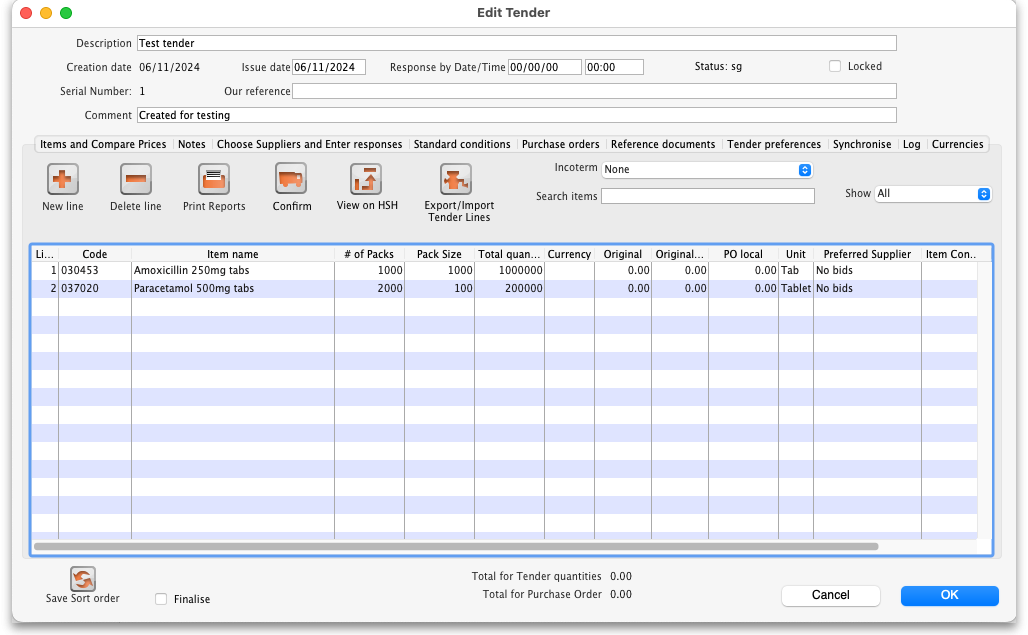Open Print Reports

[214, 180]
